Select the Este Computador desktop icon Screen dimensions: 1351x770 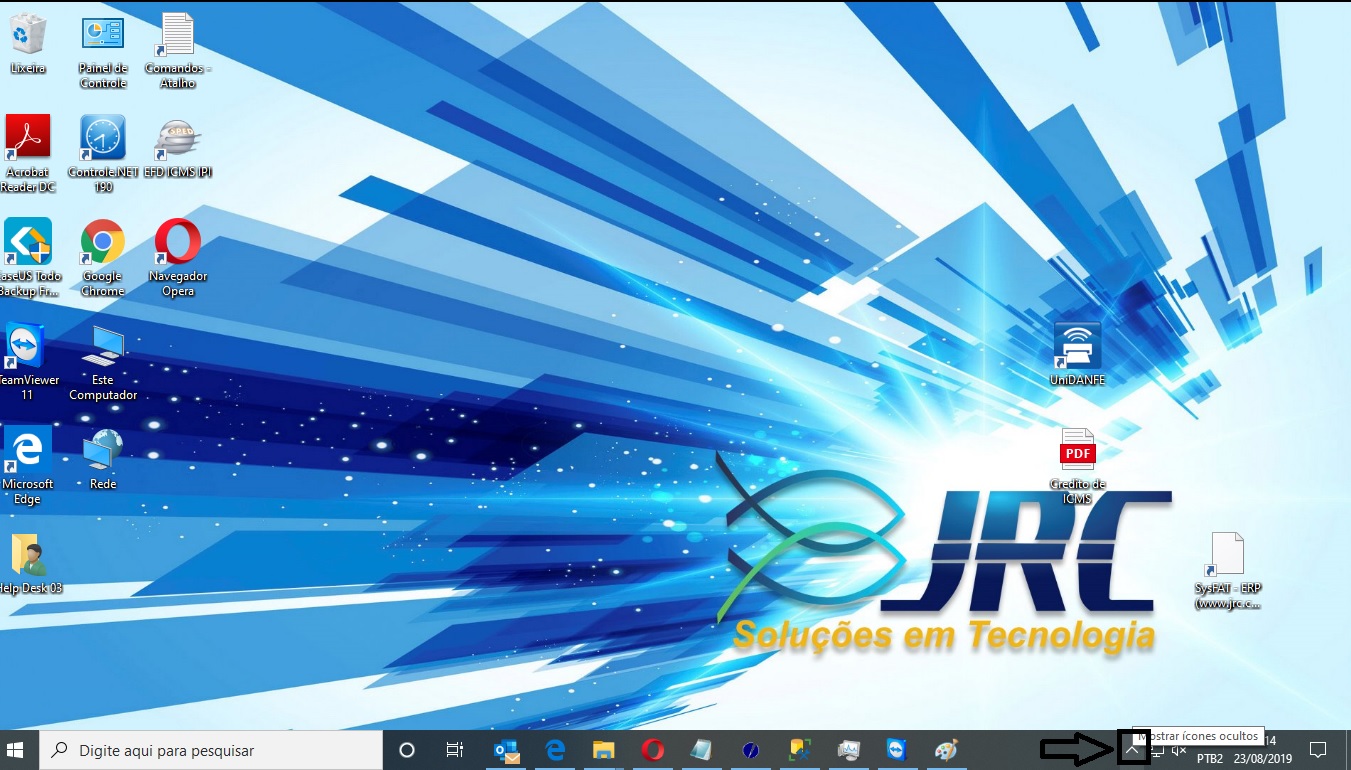coord(103,362)
